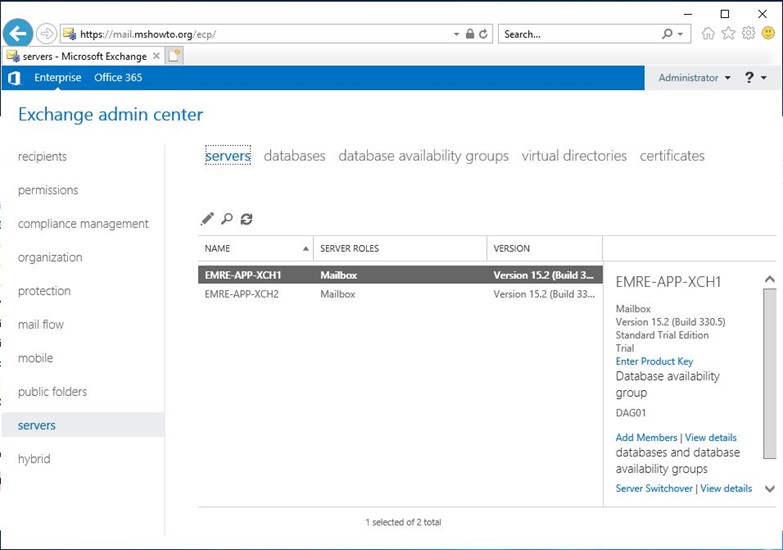The width and height of the screenshot is (783, 550).
Task: Open a new browser tab
Action: click(x=174, y=55)
